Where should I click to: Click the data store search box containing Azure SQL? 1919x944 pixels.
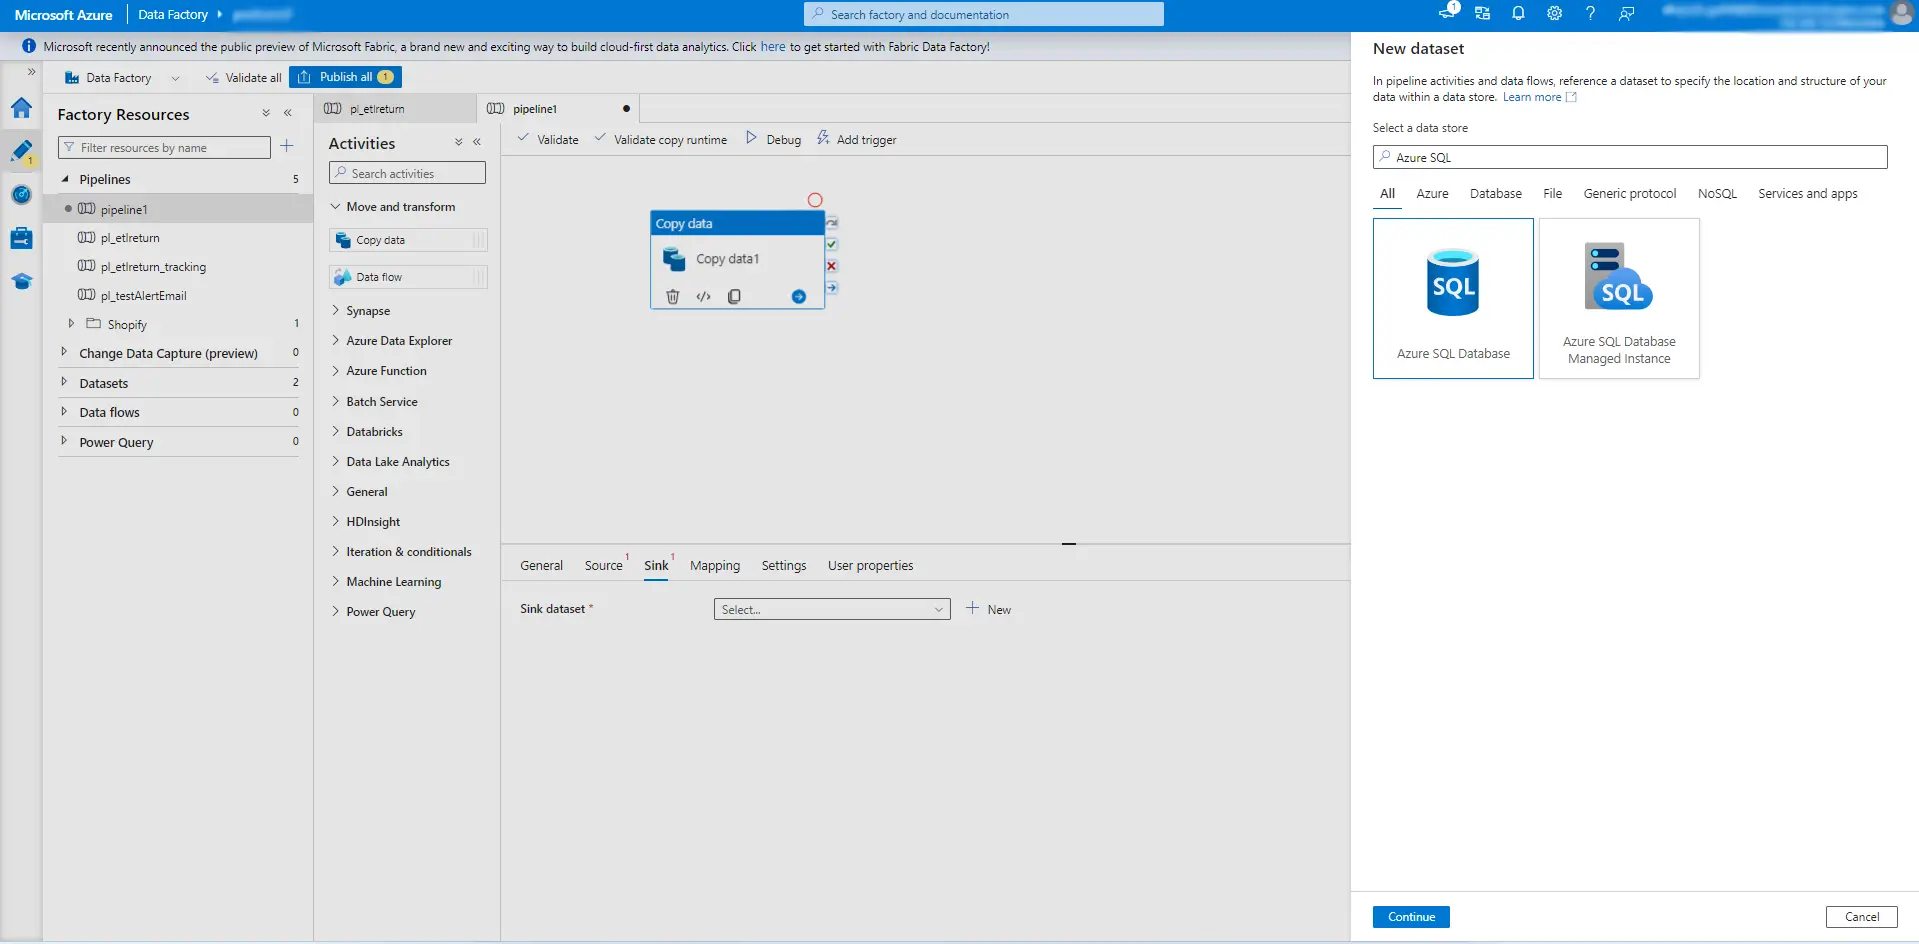[1630, 157]
